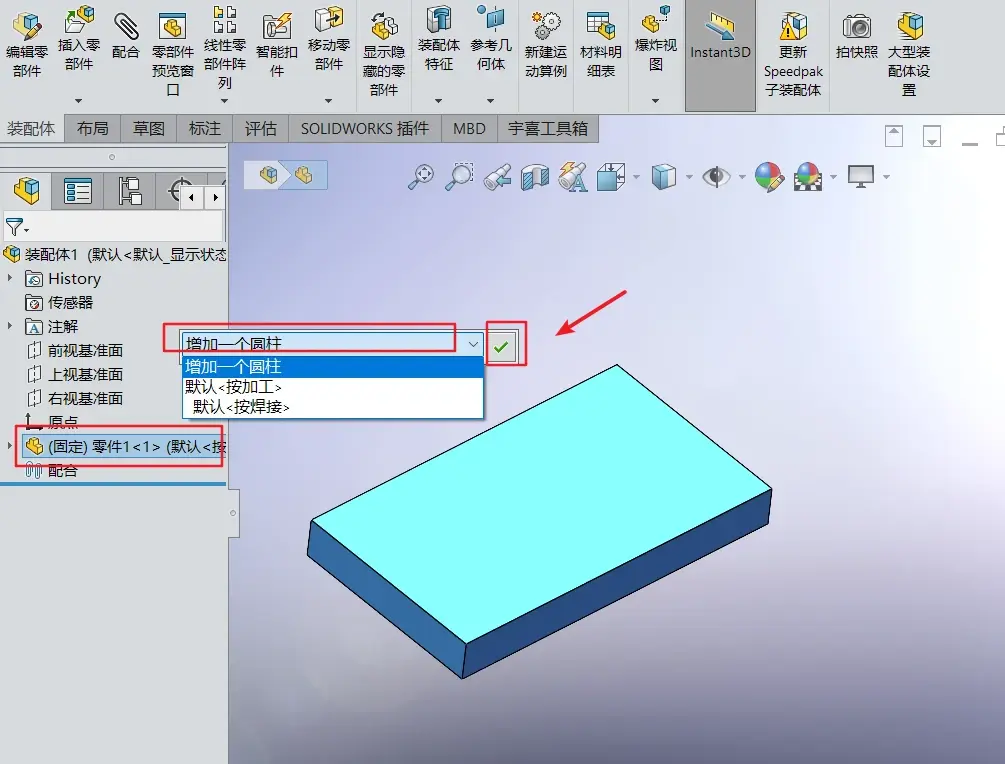Viewport: 1005px width, 764px height.
Task: Click right arrow of manager tab scroller
Action: pos(215,197)
